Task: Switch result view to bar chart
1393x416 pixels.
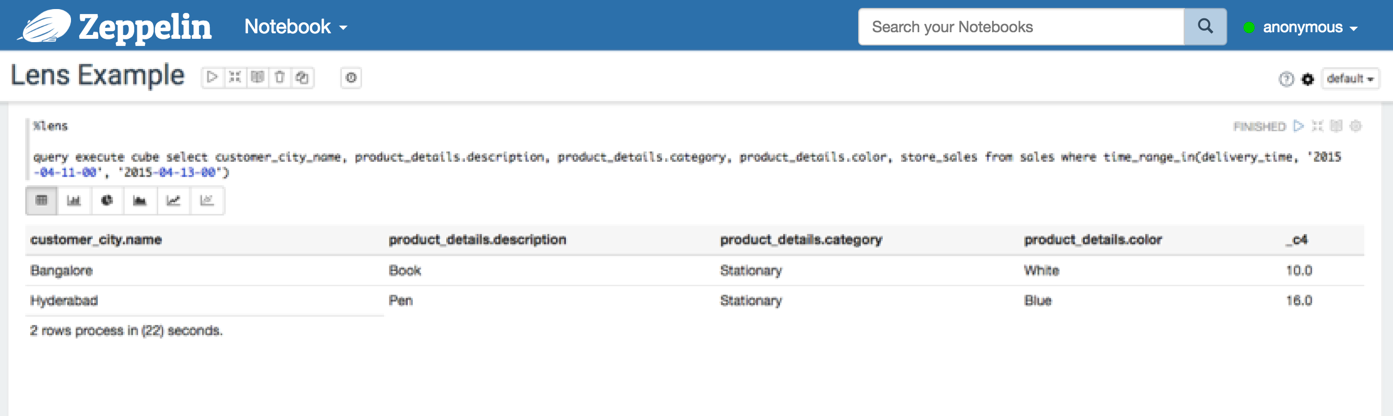Action: click(x=74, y=200)
